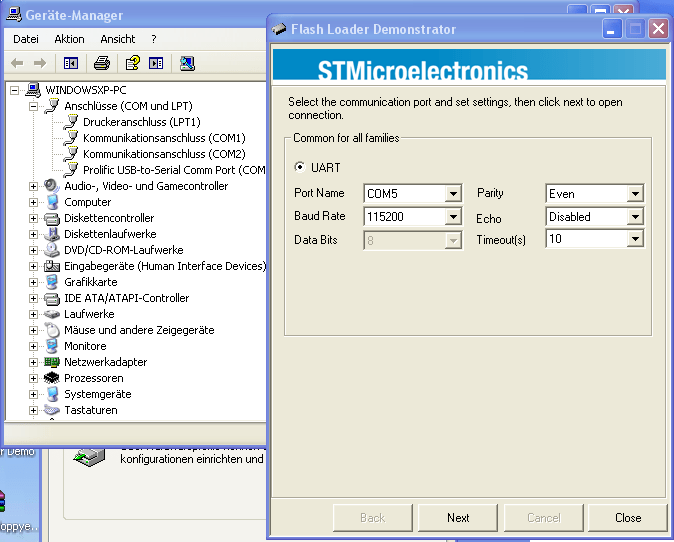Open Properties icon with question mark
The width and height of the screenshot is (674, 542).
[x=133, y=63]
